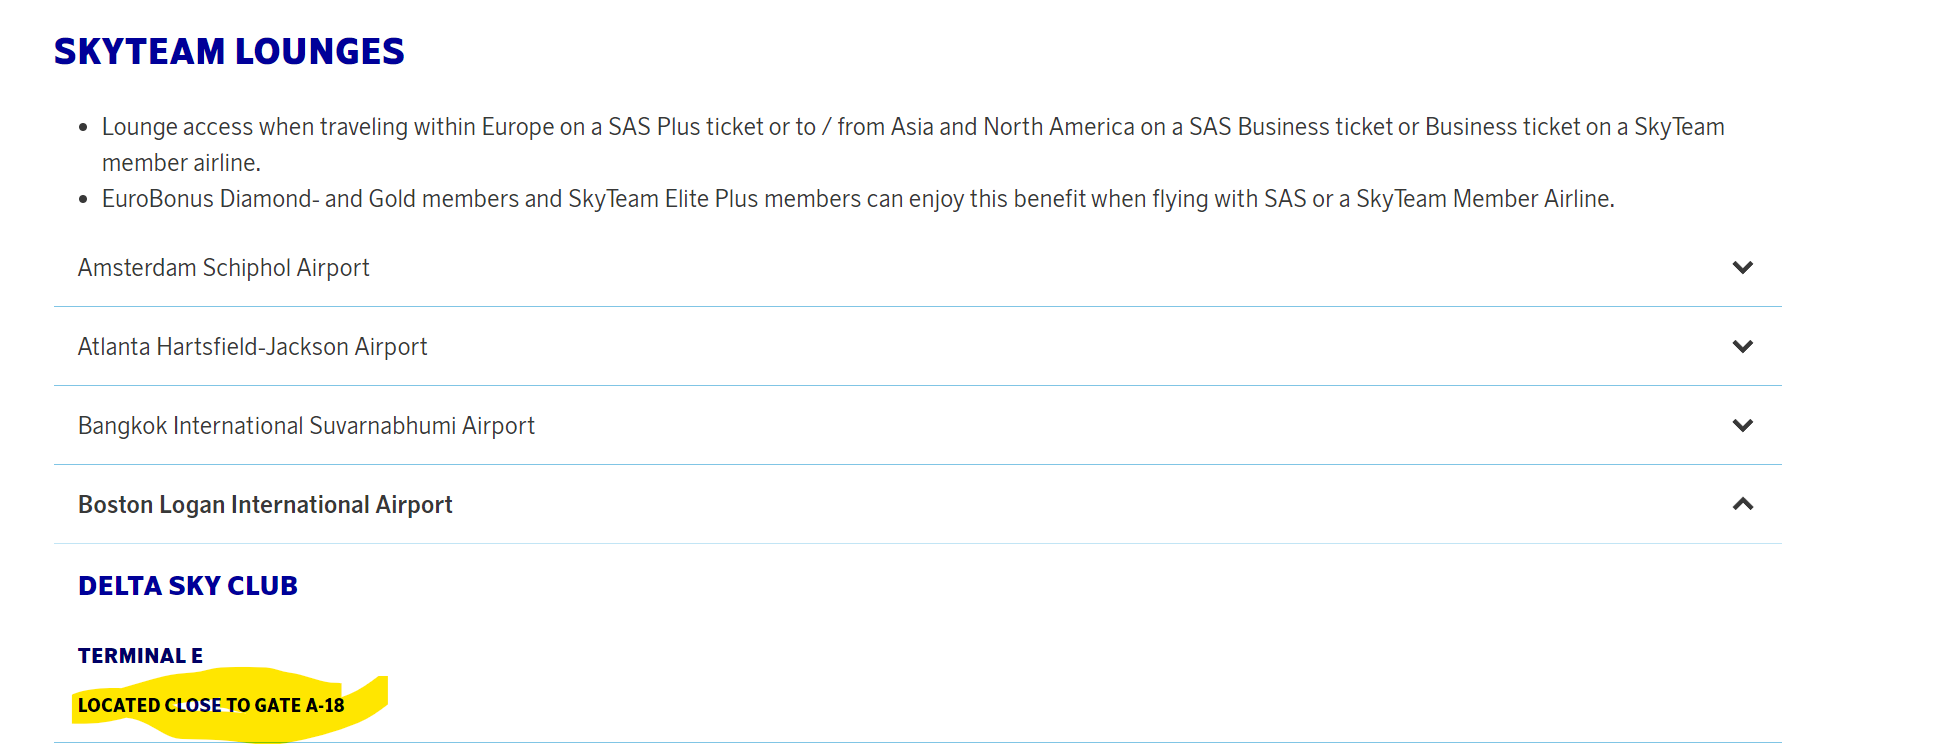
Task: Open the Bangkok International Suvarnabhumi Airport title
Action: click(x=306, y=426)
